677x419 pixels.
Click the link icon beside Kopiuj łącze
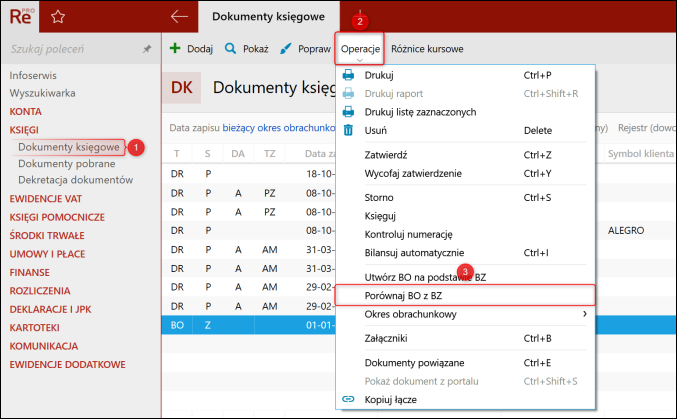[348, 399]
